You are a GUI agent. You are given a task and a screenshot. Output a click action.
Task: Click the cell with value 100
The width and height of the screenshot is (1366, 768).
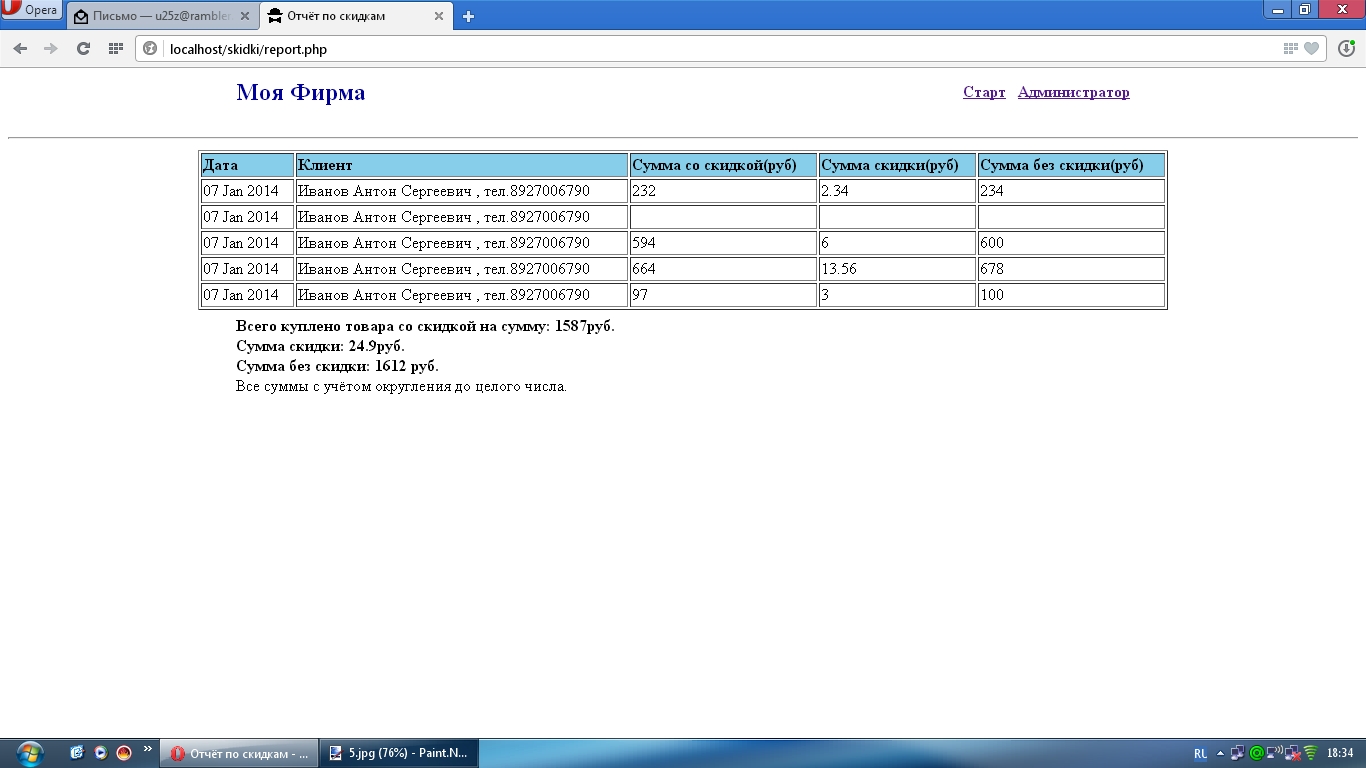click(1071, 295)
